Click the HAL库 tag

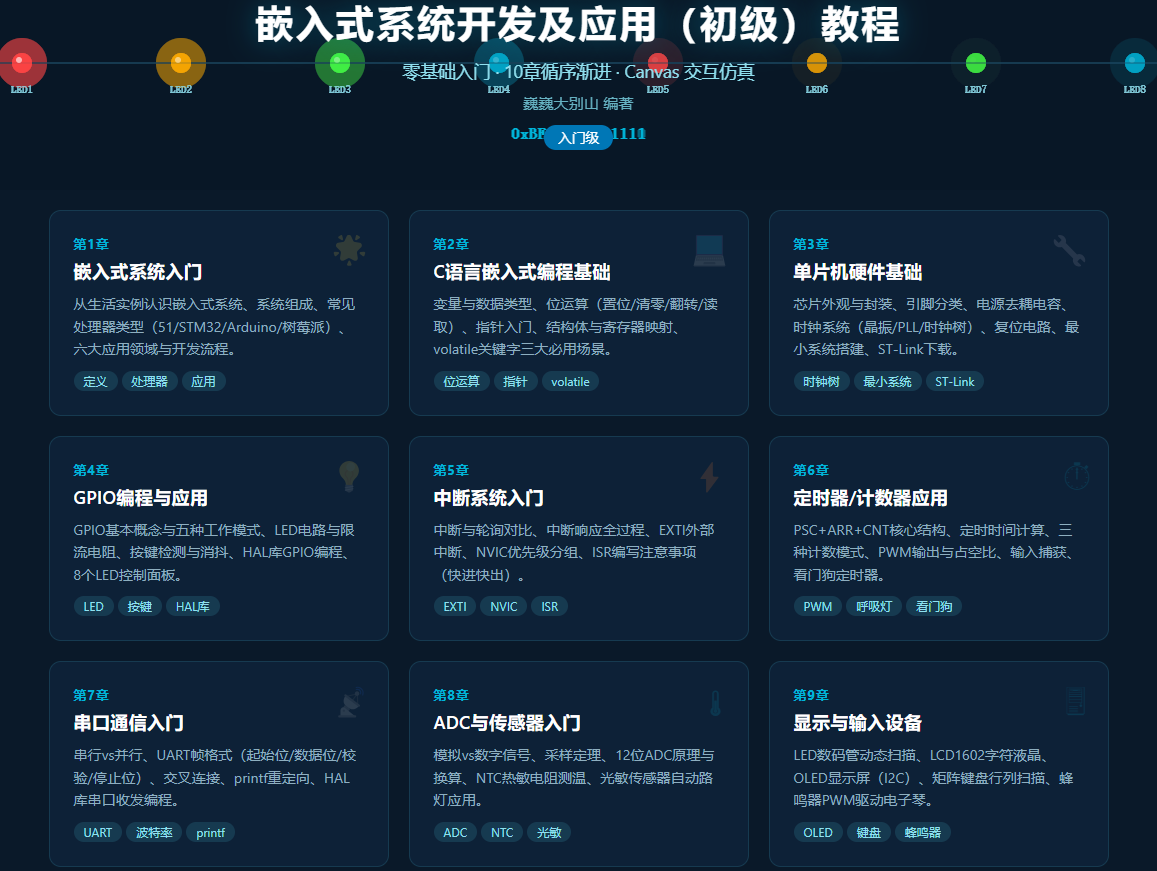[x=193, y=607]
